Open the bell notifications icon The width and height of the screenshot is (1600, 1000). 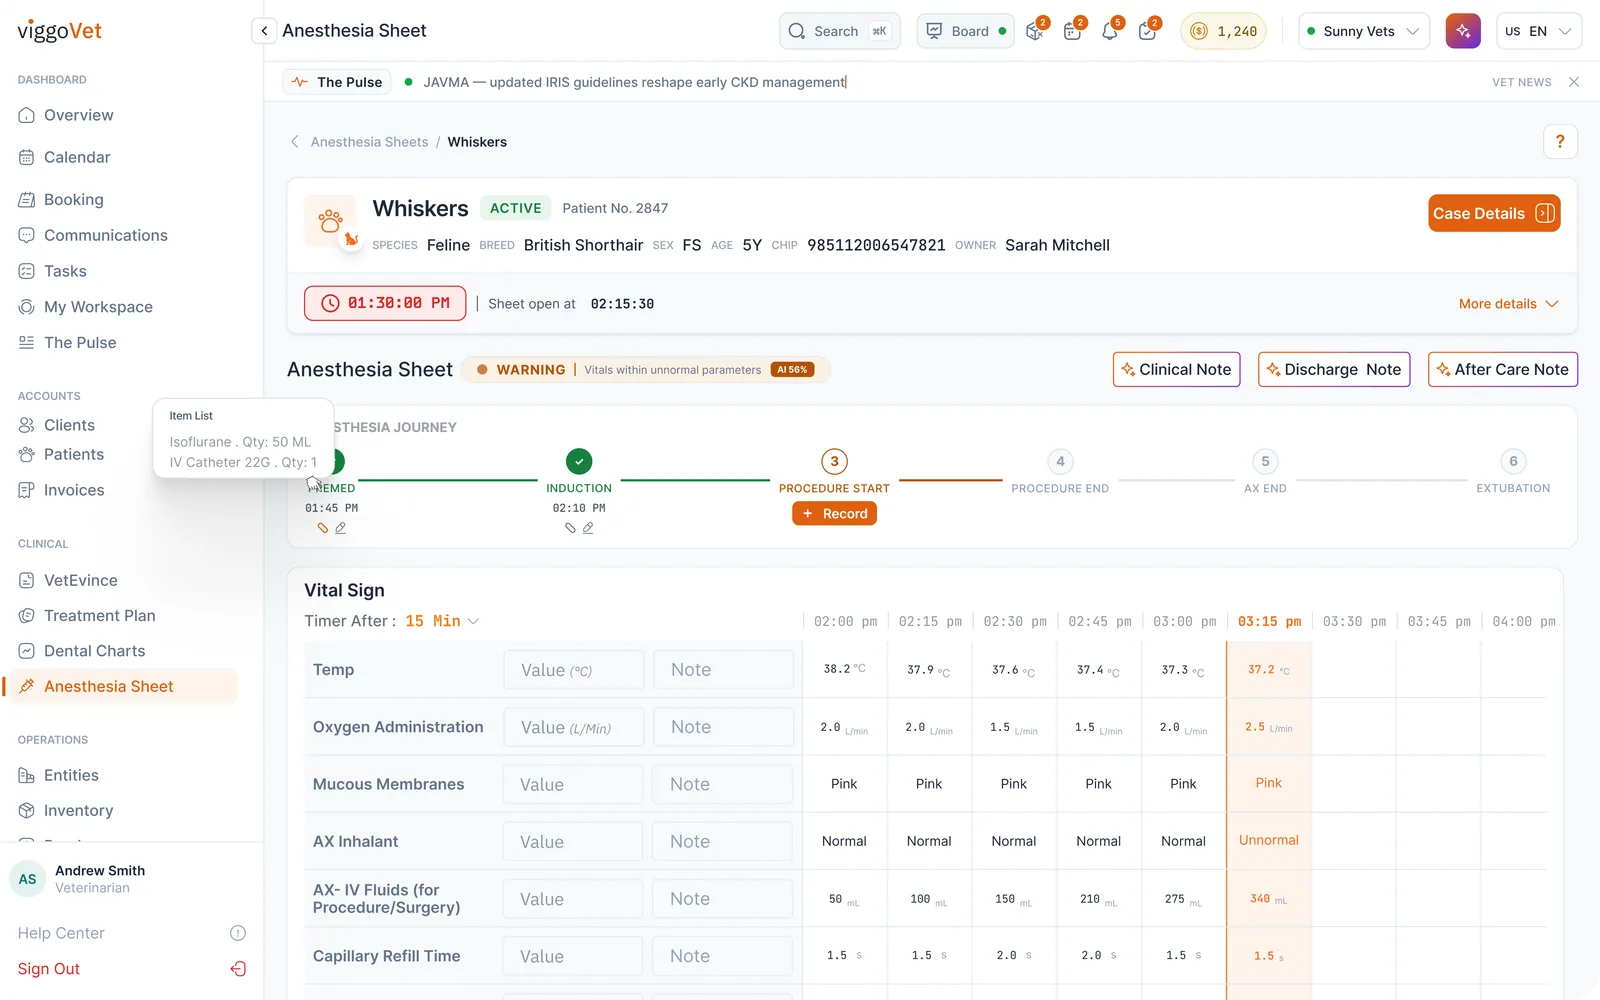tap(1110, 31)
